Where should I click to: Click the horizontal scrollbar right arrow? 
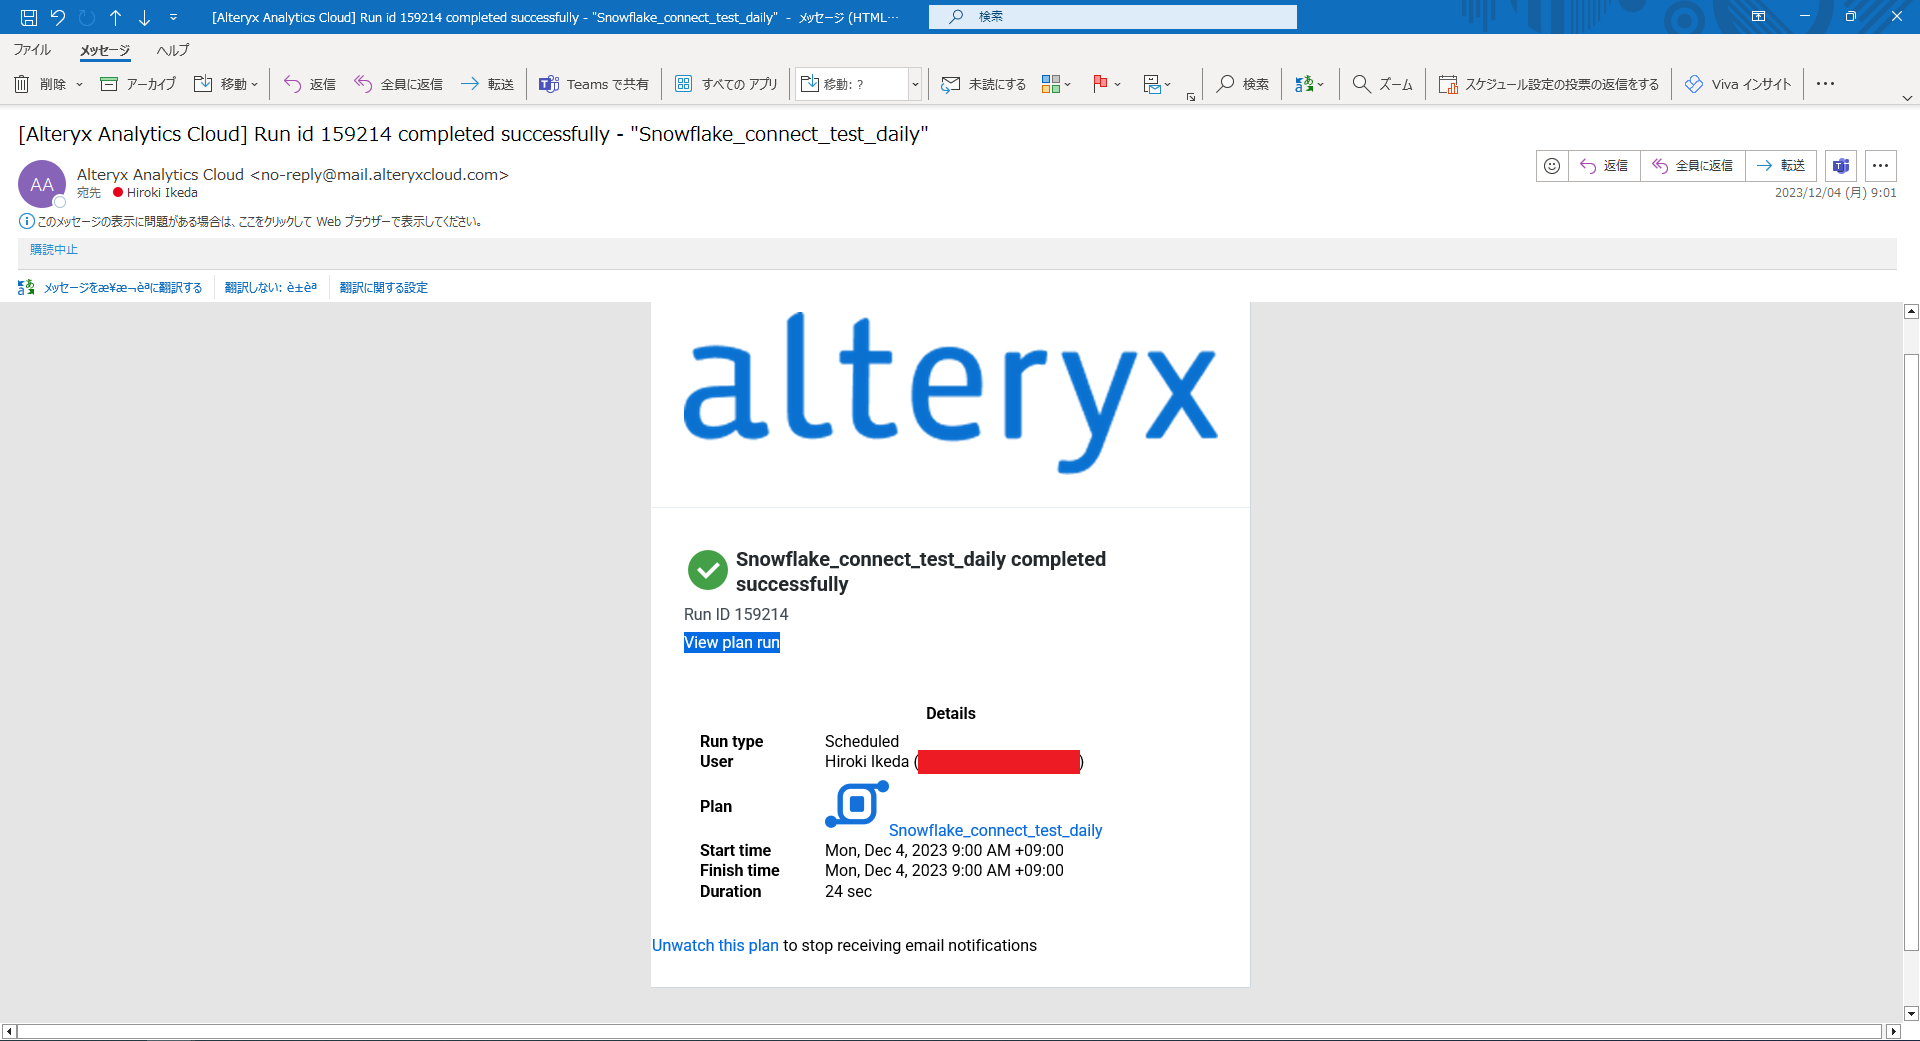tap(1892, 1031)
